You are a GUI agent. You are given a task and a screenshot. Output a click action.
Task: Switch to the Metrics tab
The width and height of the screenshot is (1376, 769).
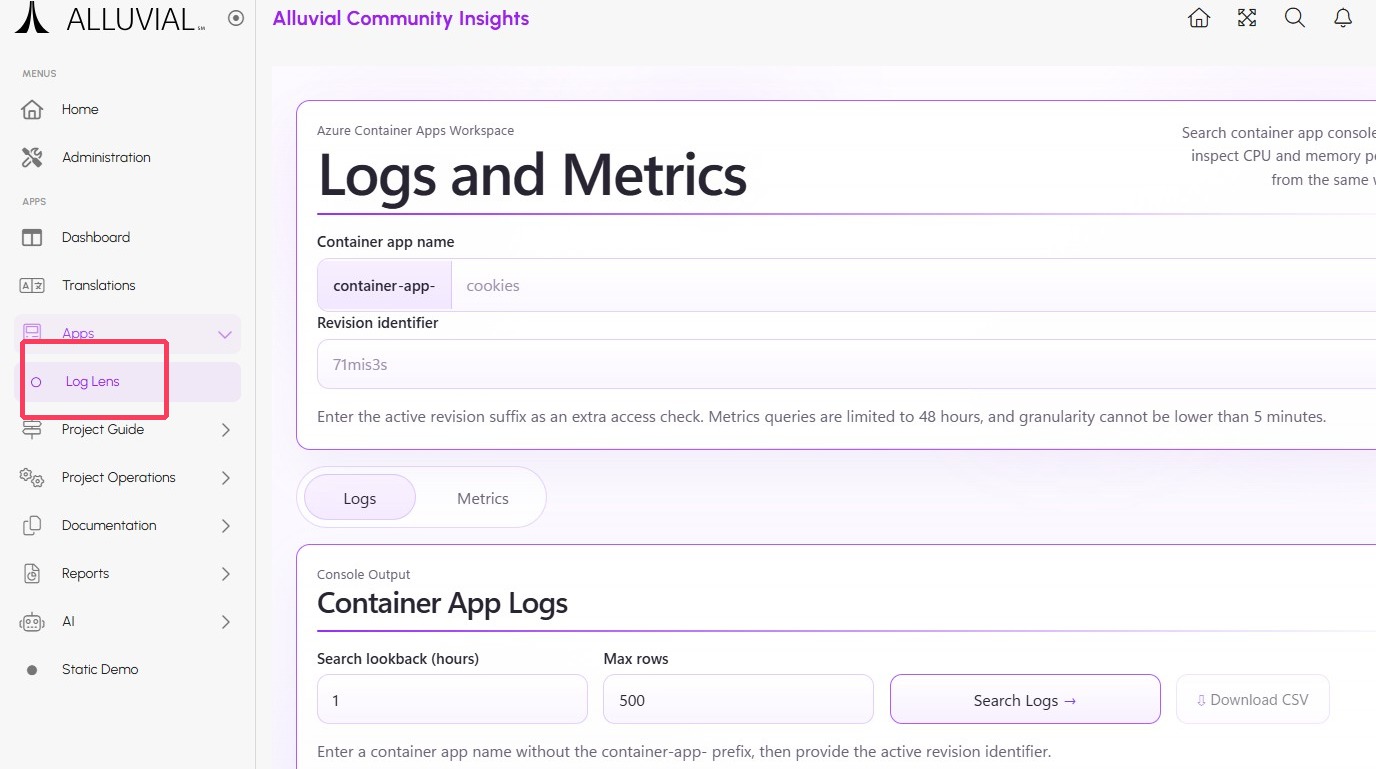point(483,498)
